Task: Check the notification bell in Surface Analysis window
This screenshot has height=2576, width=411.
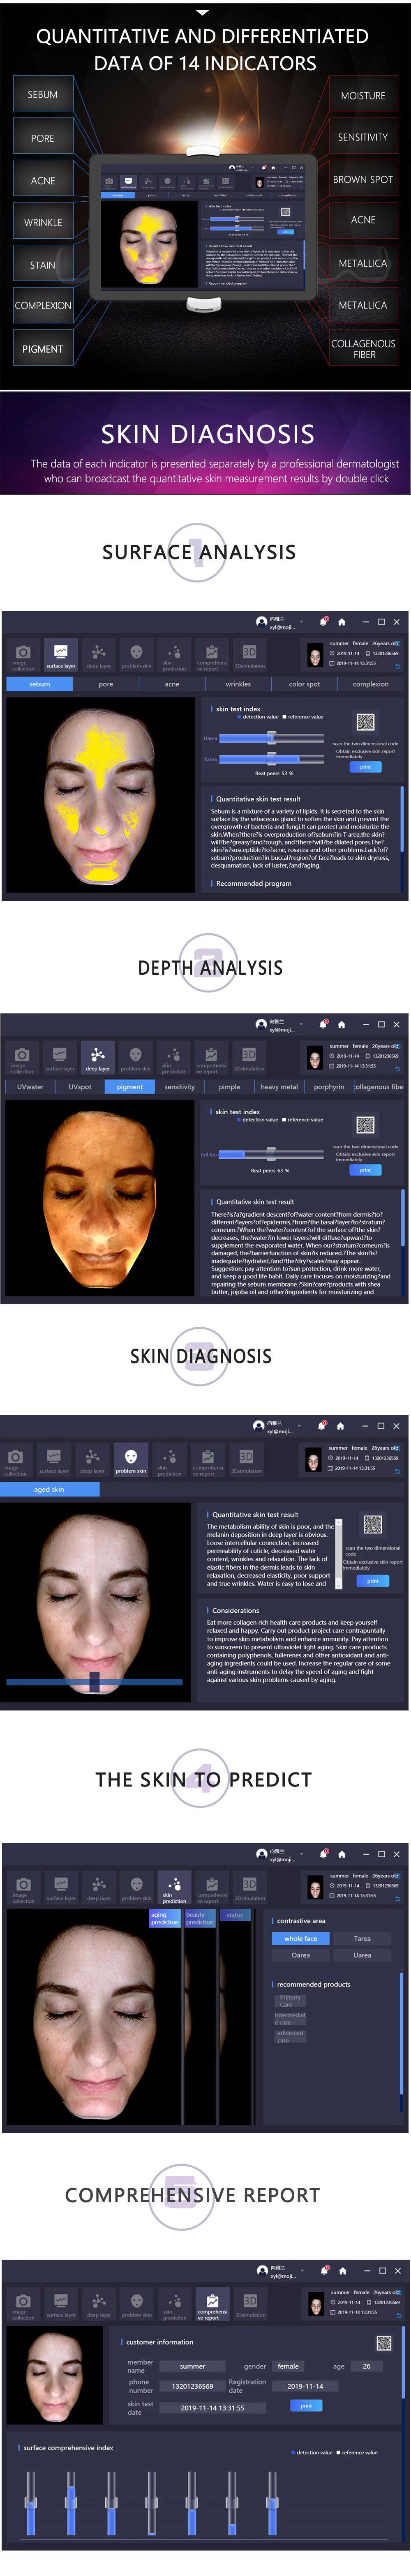Action: (323, 621)
